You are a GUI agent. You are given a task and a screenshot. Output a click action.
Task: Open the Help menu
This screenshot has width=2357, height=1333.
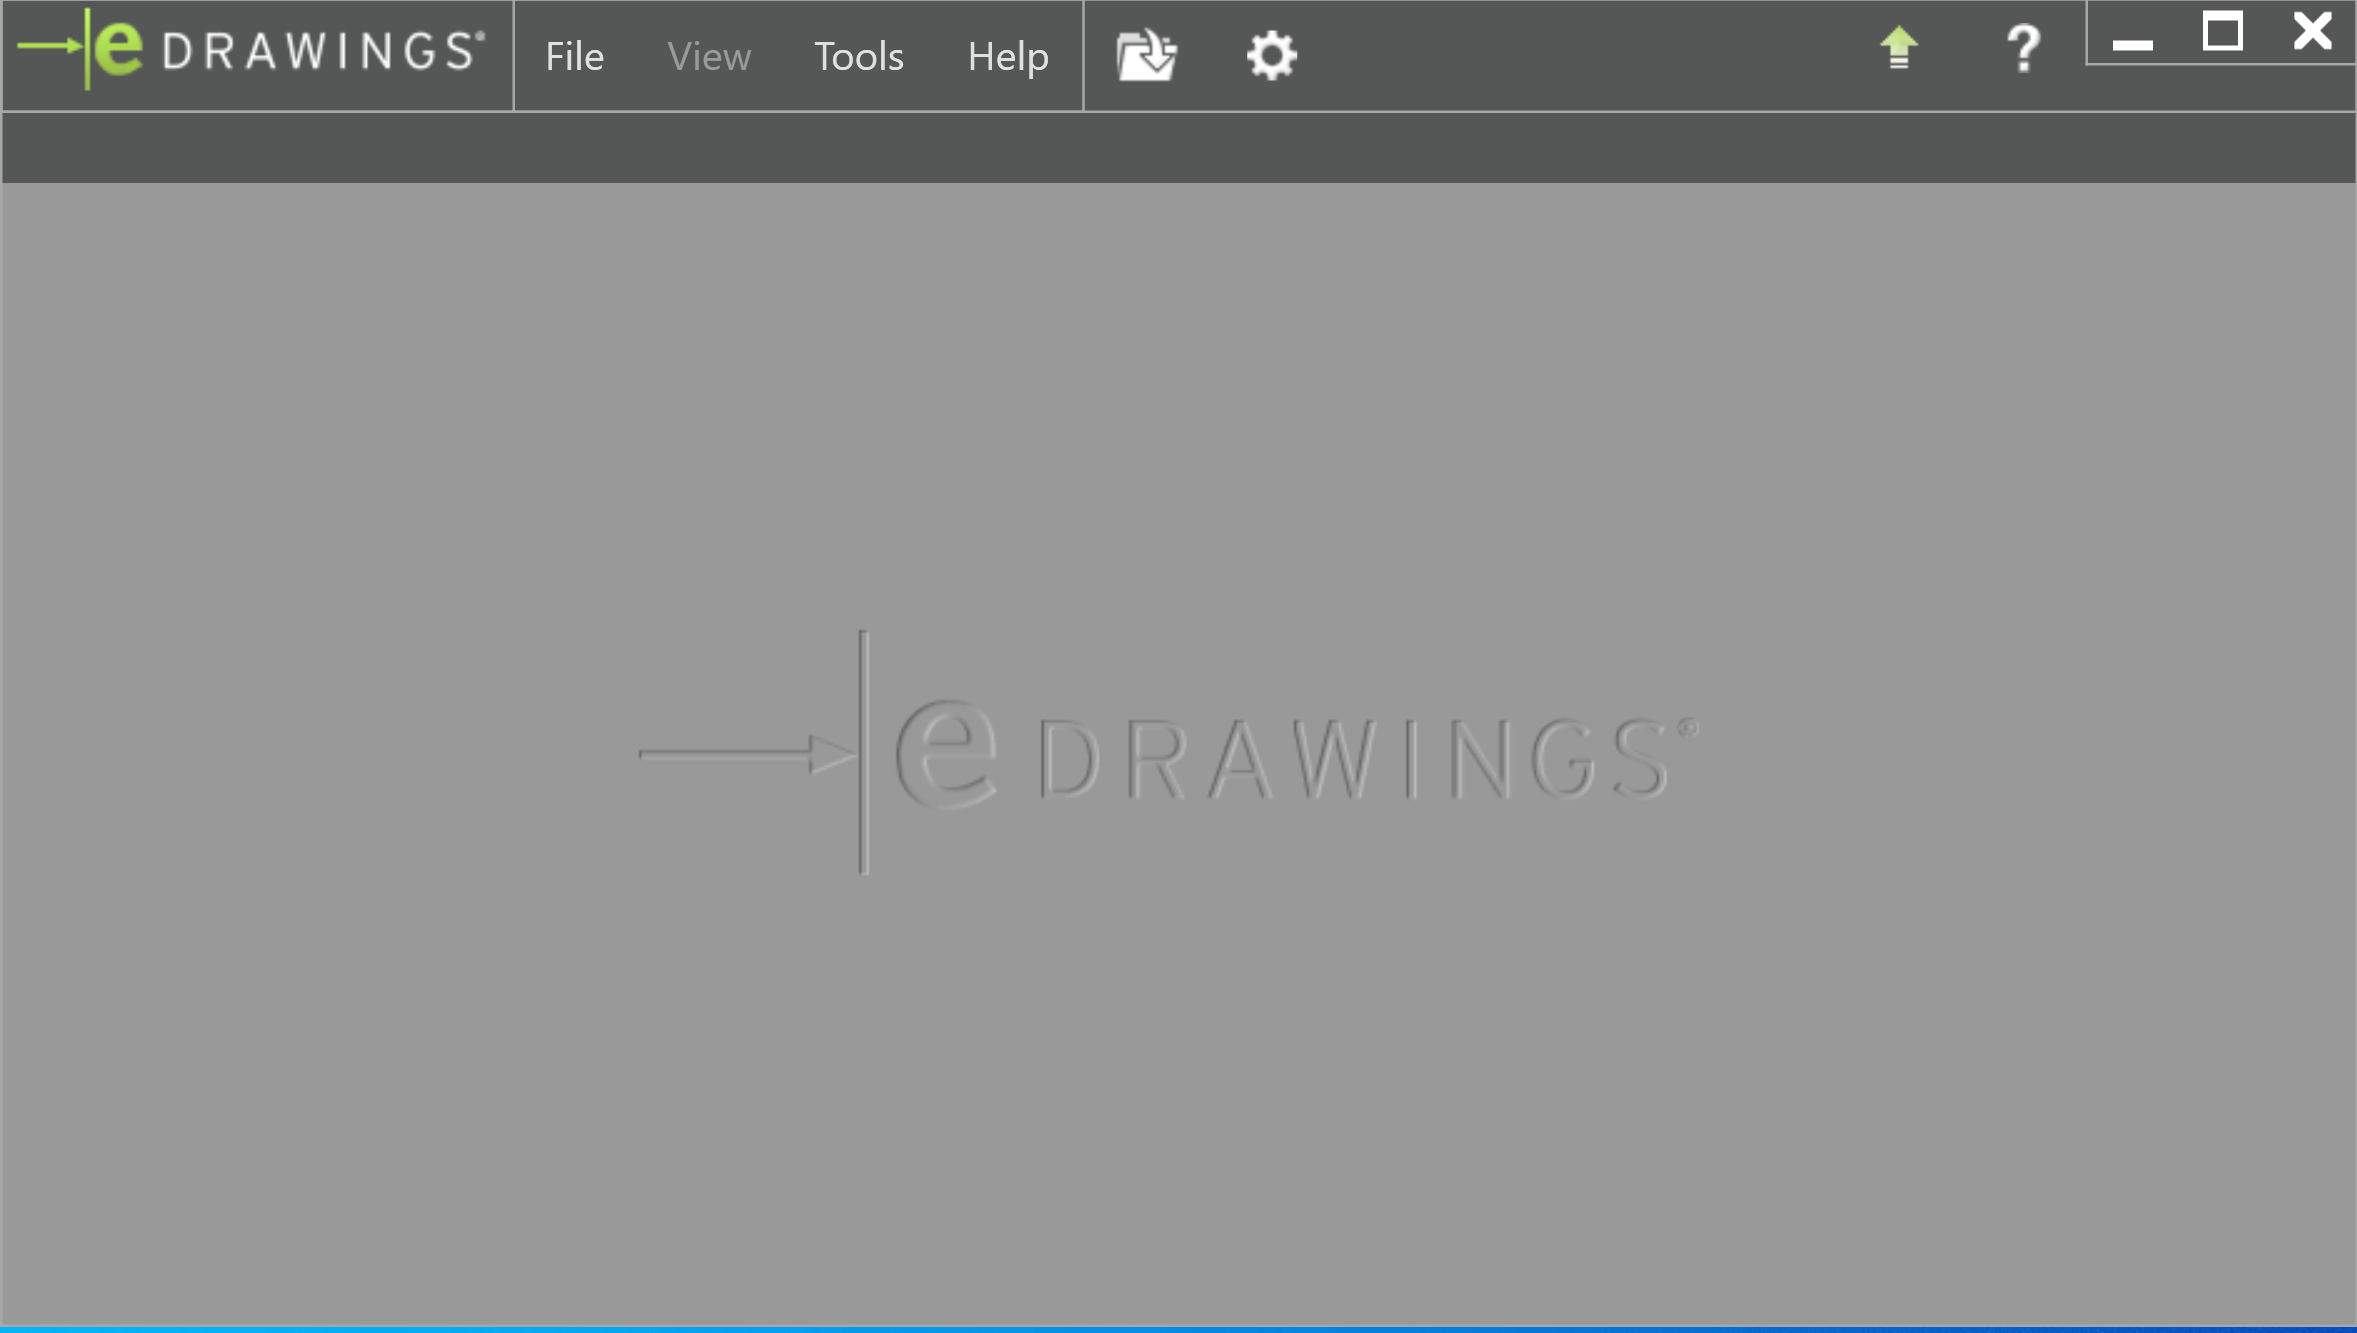(x=1007, y=56)
